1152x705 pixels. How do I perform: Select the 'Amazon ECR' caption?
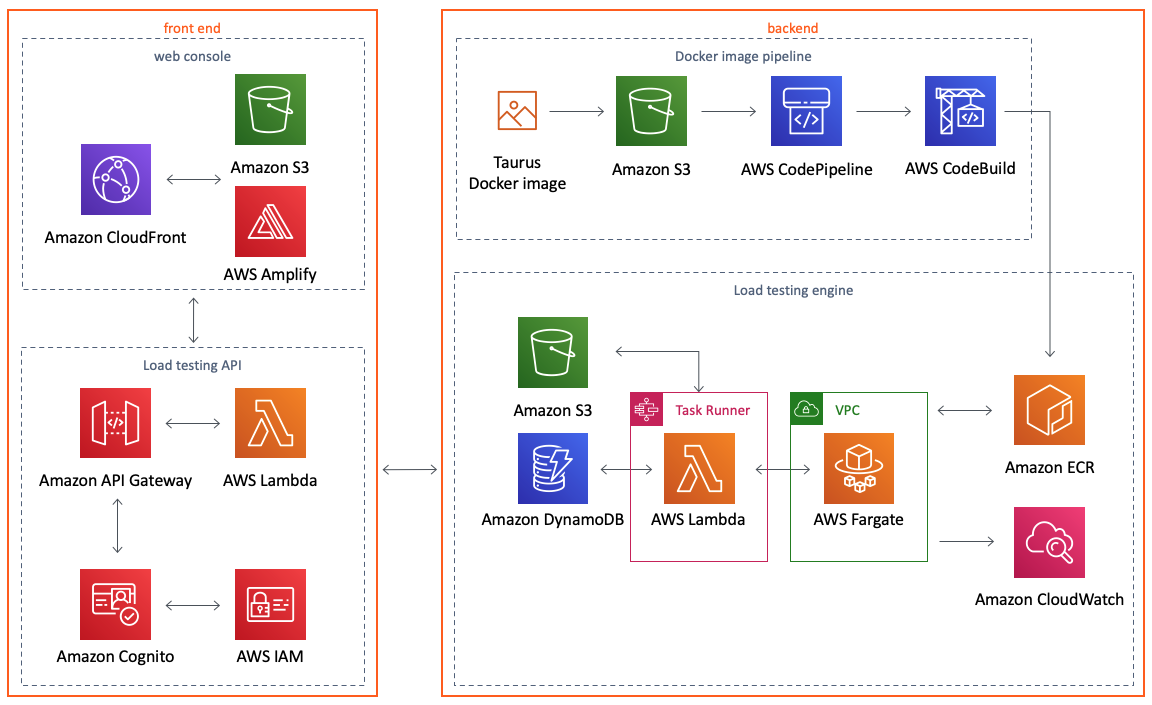pos(1050,467)
